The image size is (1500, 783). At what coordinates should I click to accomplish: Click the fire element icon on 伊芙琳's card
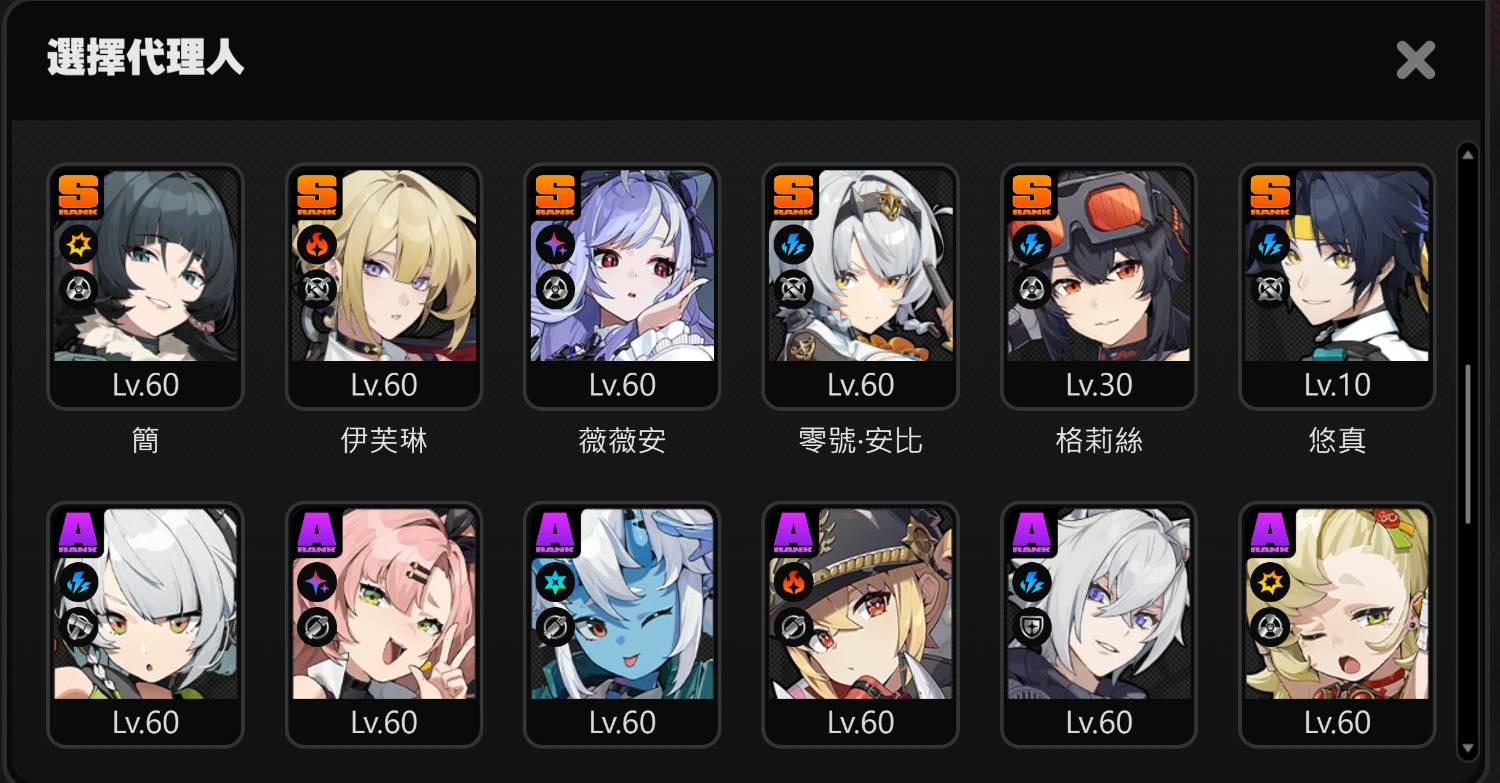pos(316,244)
